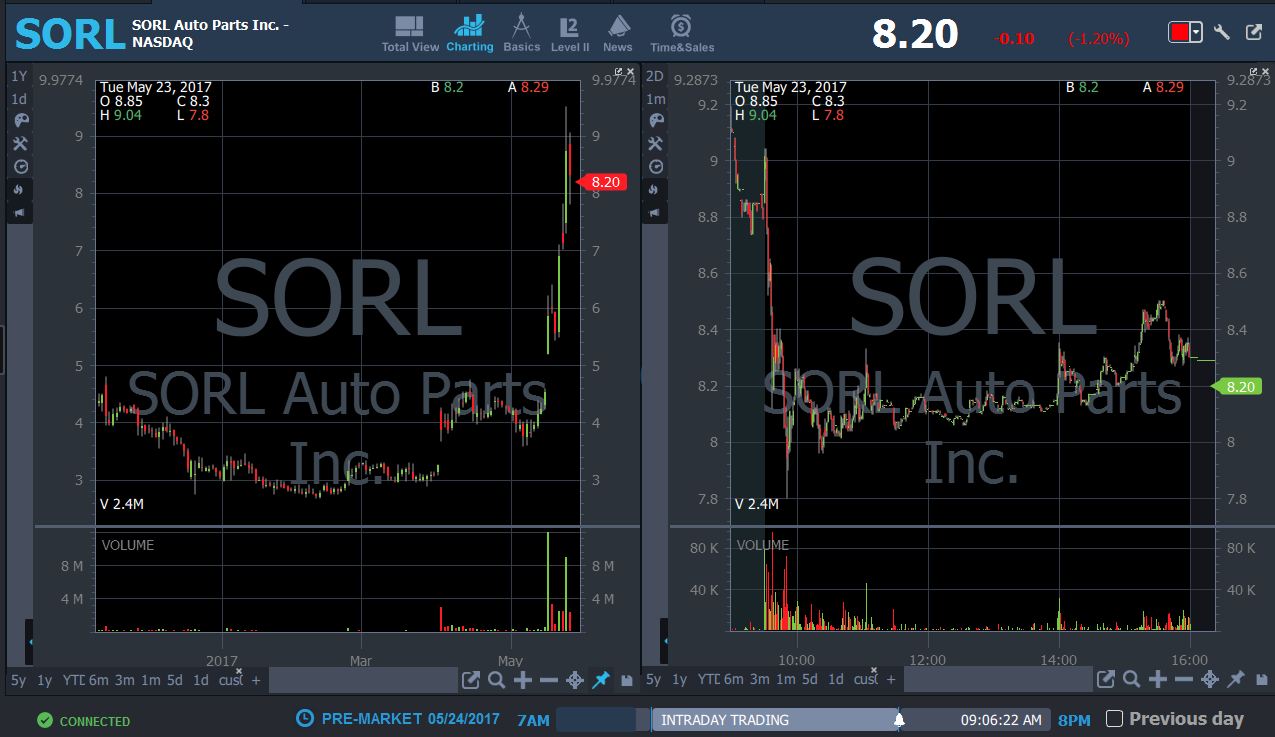
Task: Select 1d interval label on left chart sidebar
Action: pos(20,99)
